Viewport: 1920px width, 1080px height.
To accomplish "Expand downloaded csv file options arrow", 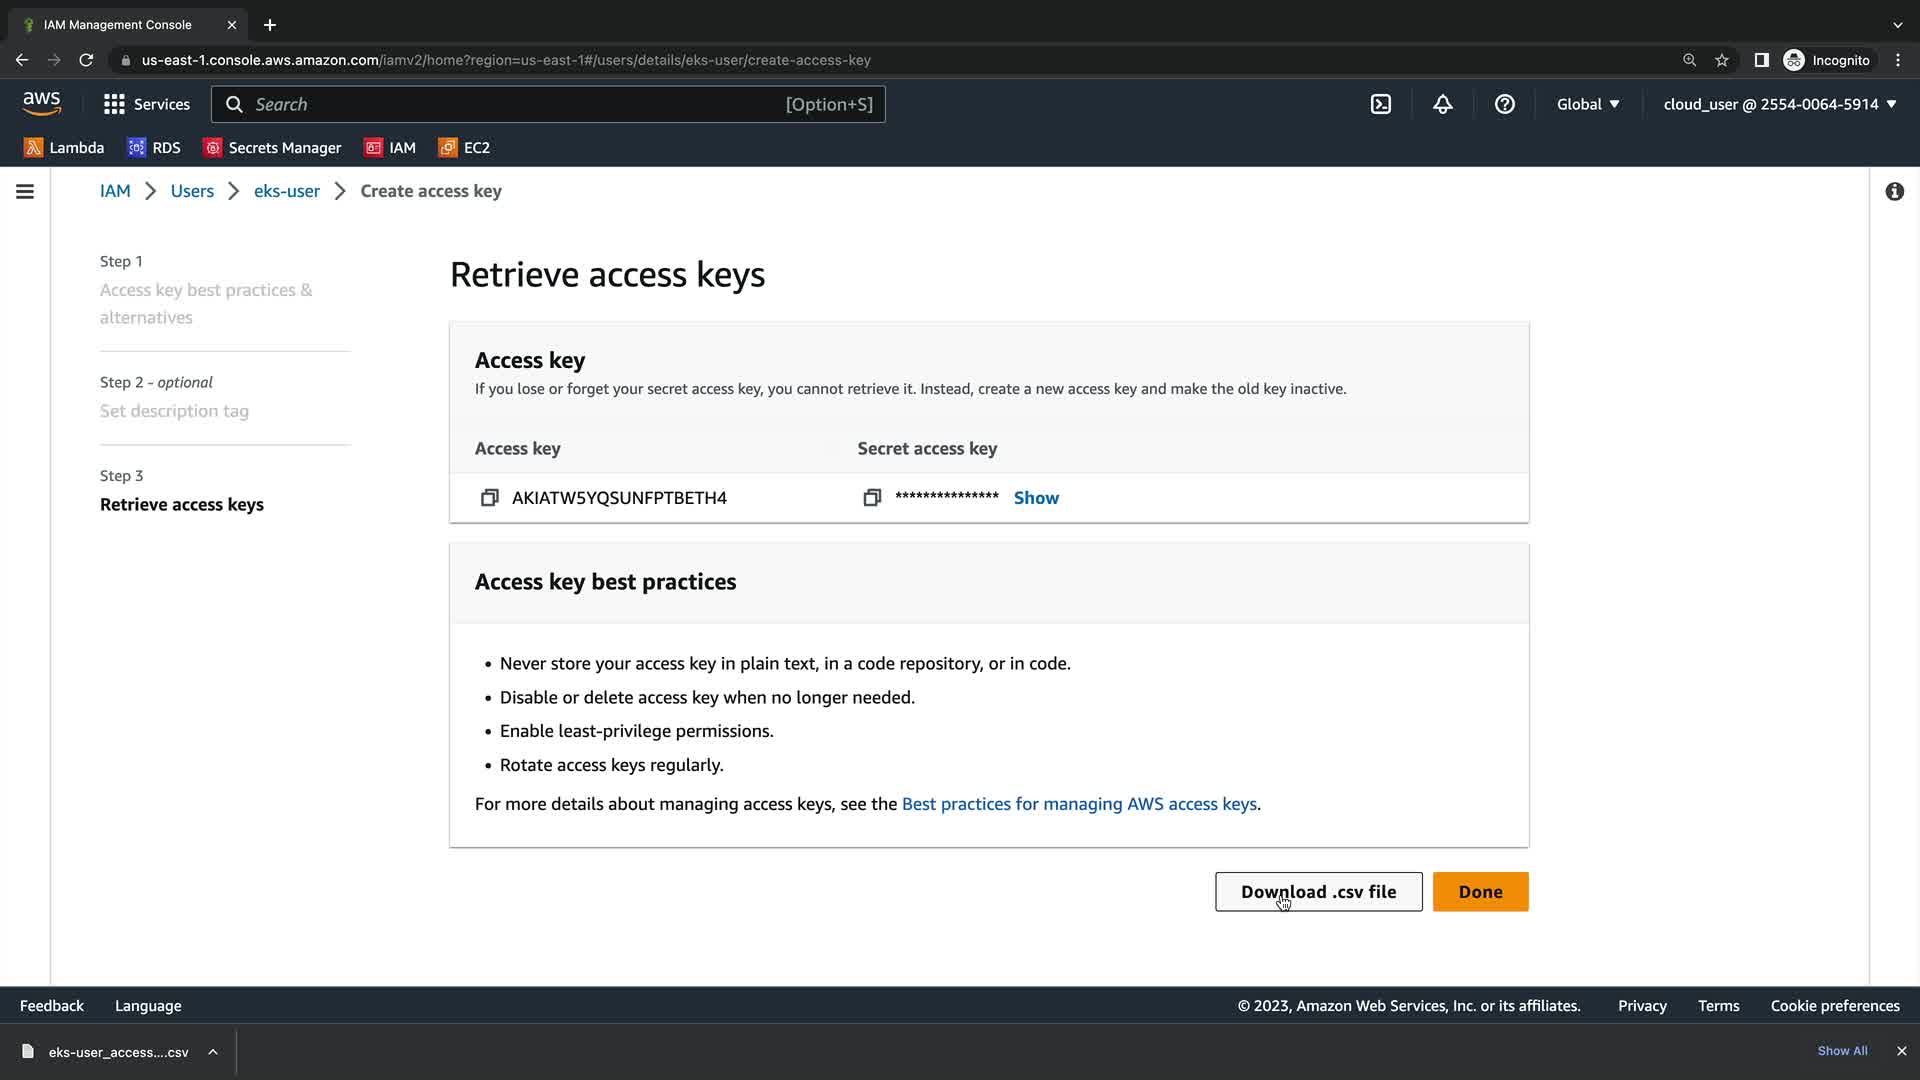I will click(x=213, y=1052).
